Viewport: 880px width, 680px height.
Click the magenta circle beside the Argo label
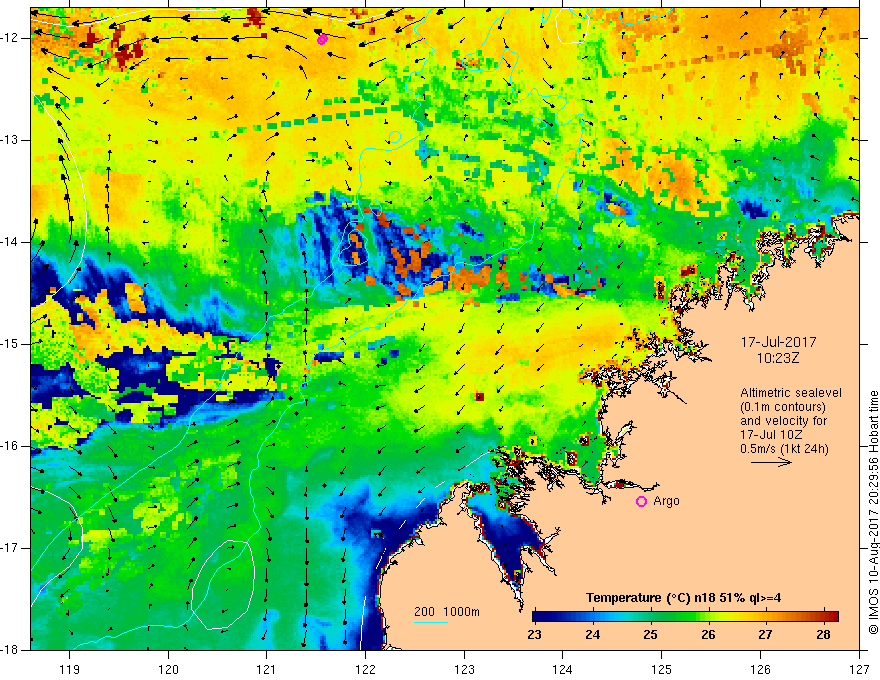[x=641, y=502]
